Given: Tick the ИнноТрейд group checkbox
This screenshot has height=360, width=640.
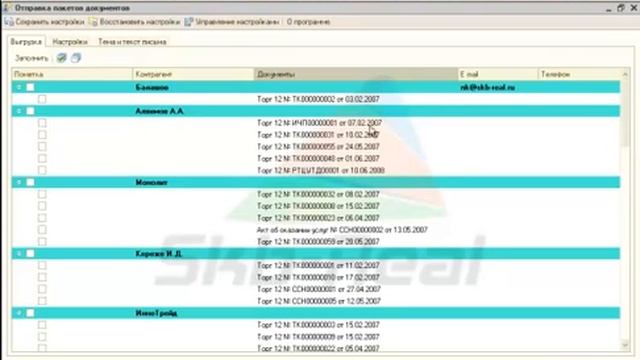Looking at the screenshot, I should (x=31, y=313).
